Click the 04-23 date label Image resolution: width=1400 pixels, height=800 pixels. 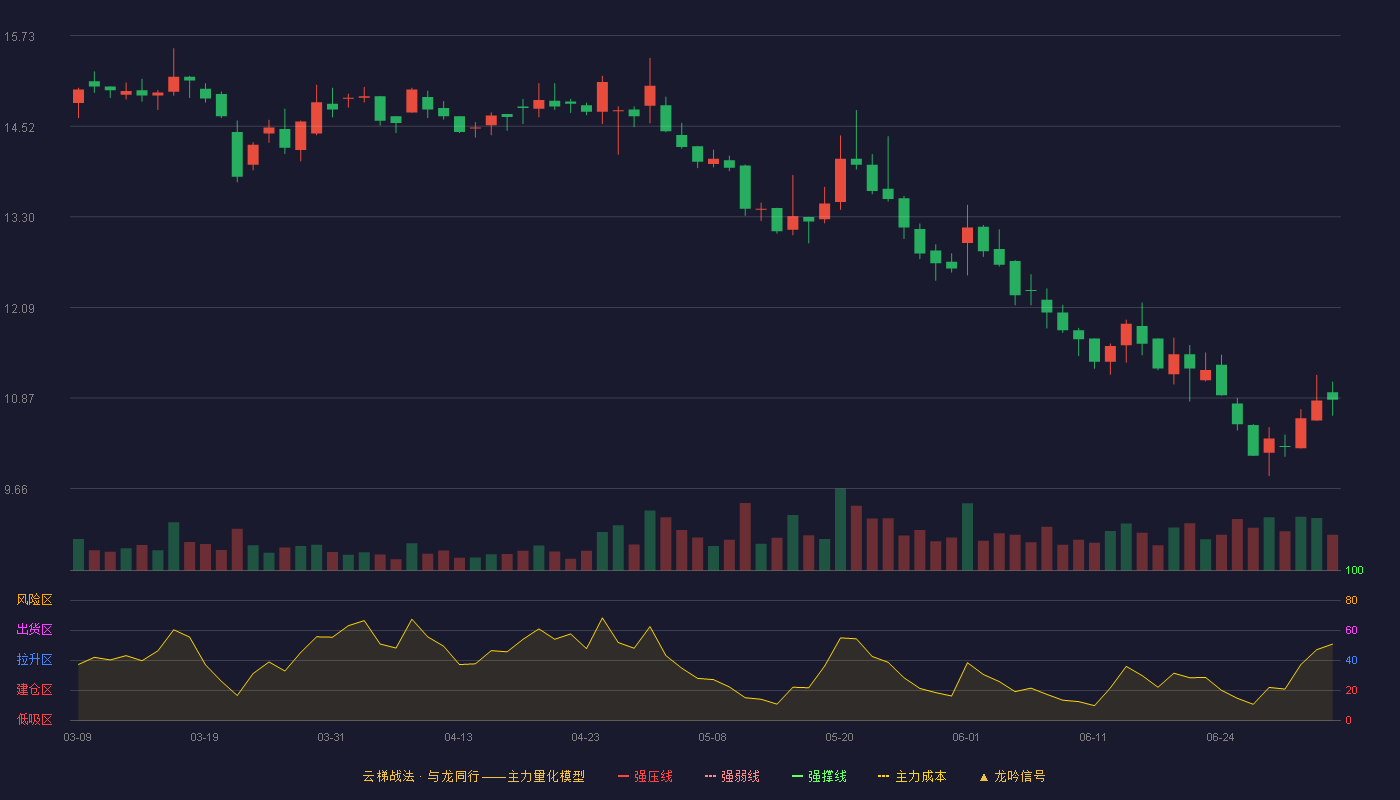pyautogui.click(x=585, y=737)
